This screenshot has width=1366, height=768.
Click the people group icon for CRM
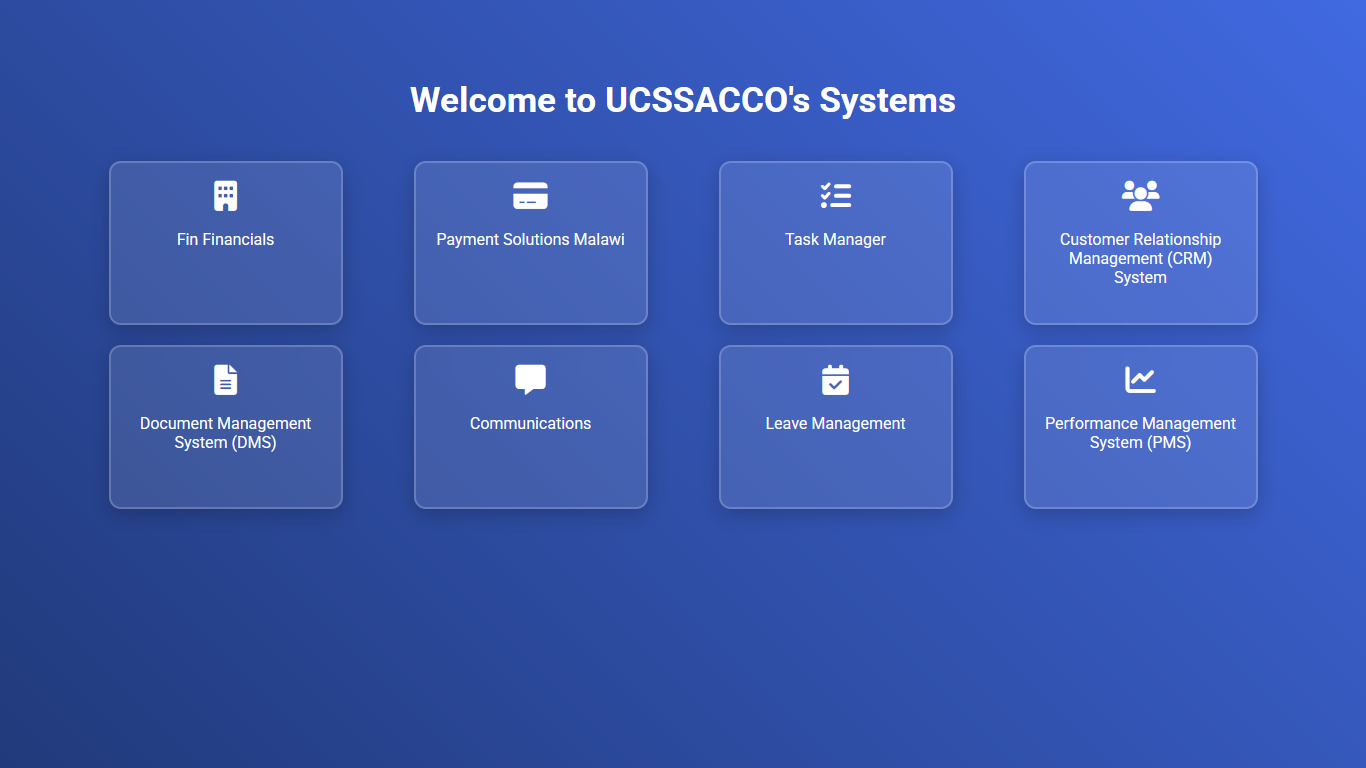click(x=1140, y=196)
